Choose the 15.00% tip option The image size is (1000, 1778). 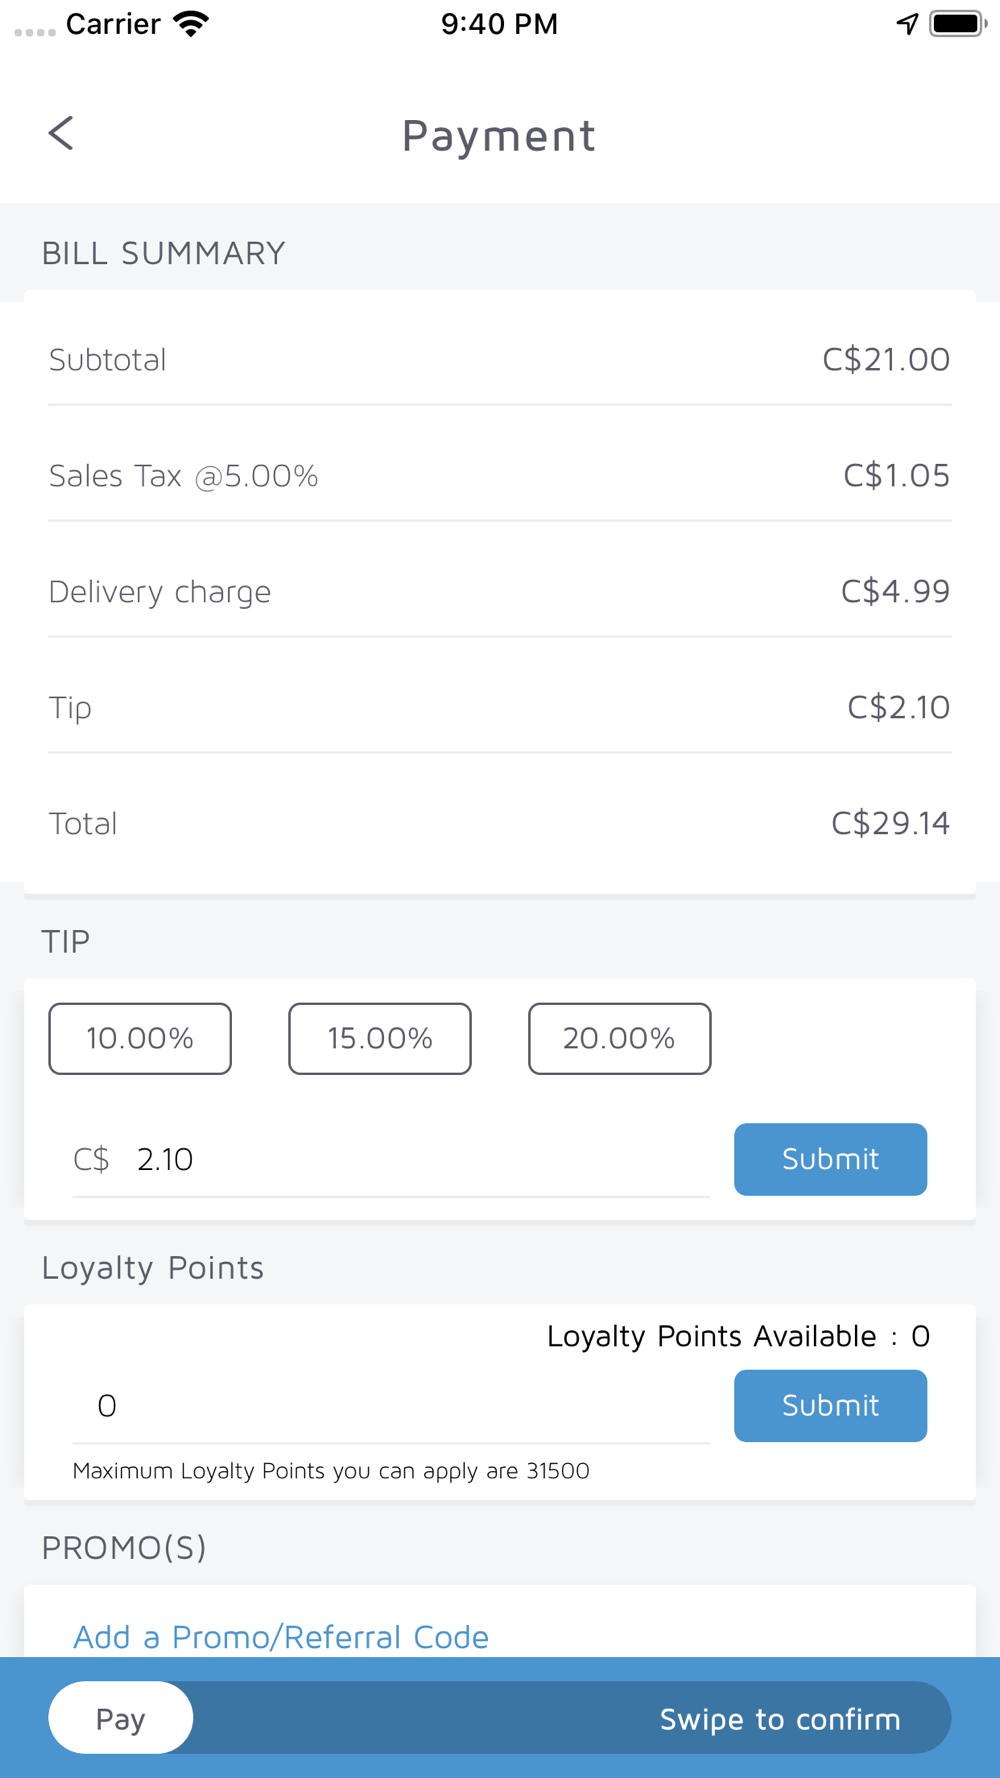point(380,1038)
